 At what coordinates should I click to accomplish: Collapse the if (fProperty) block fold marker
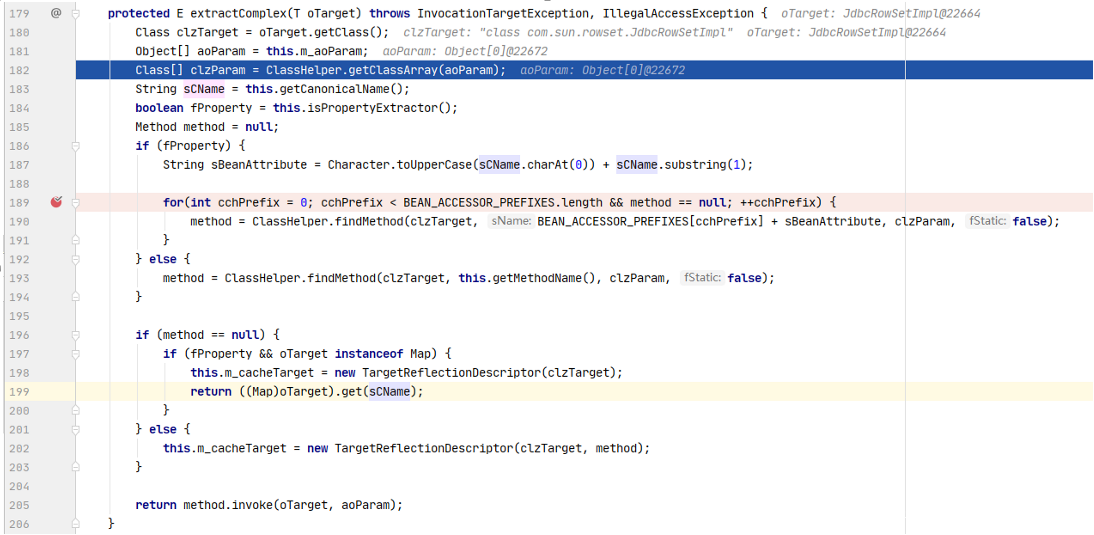pos(75,146)
